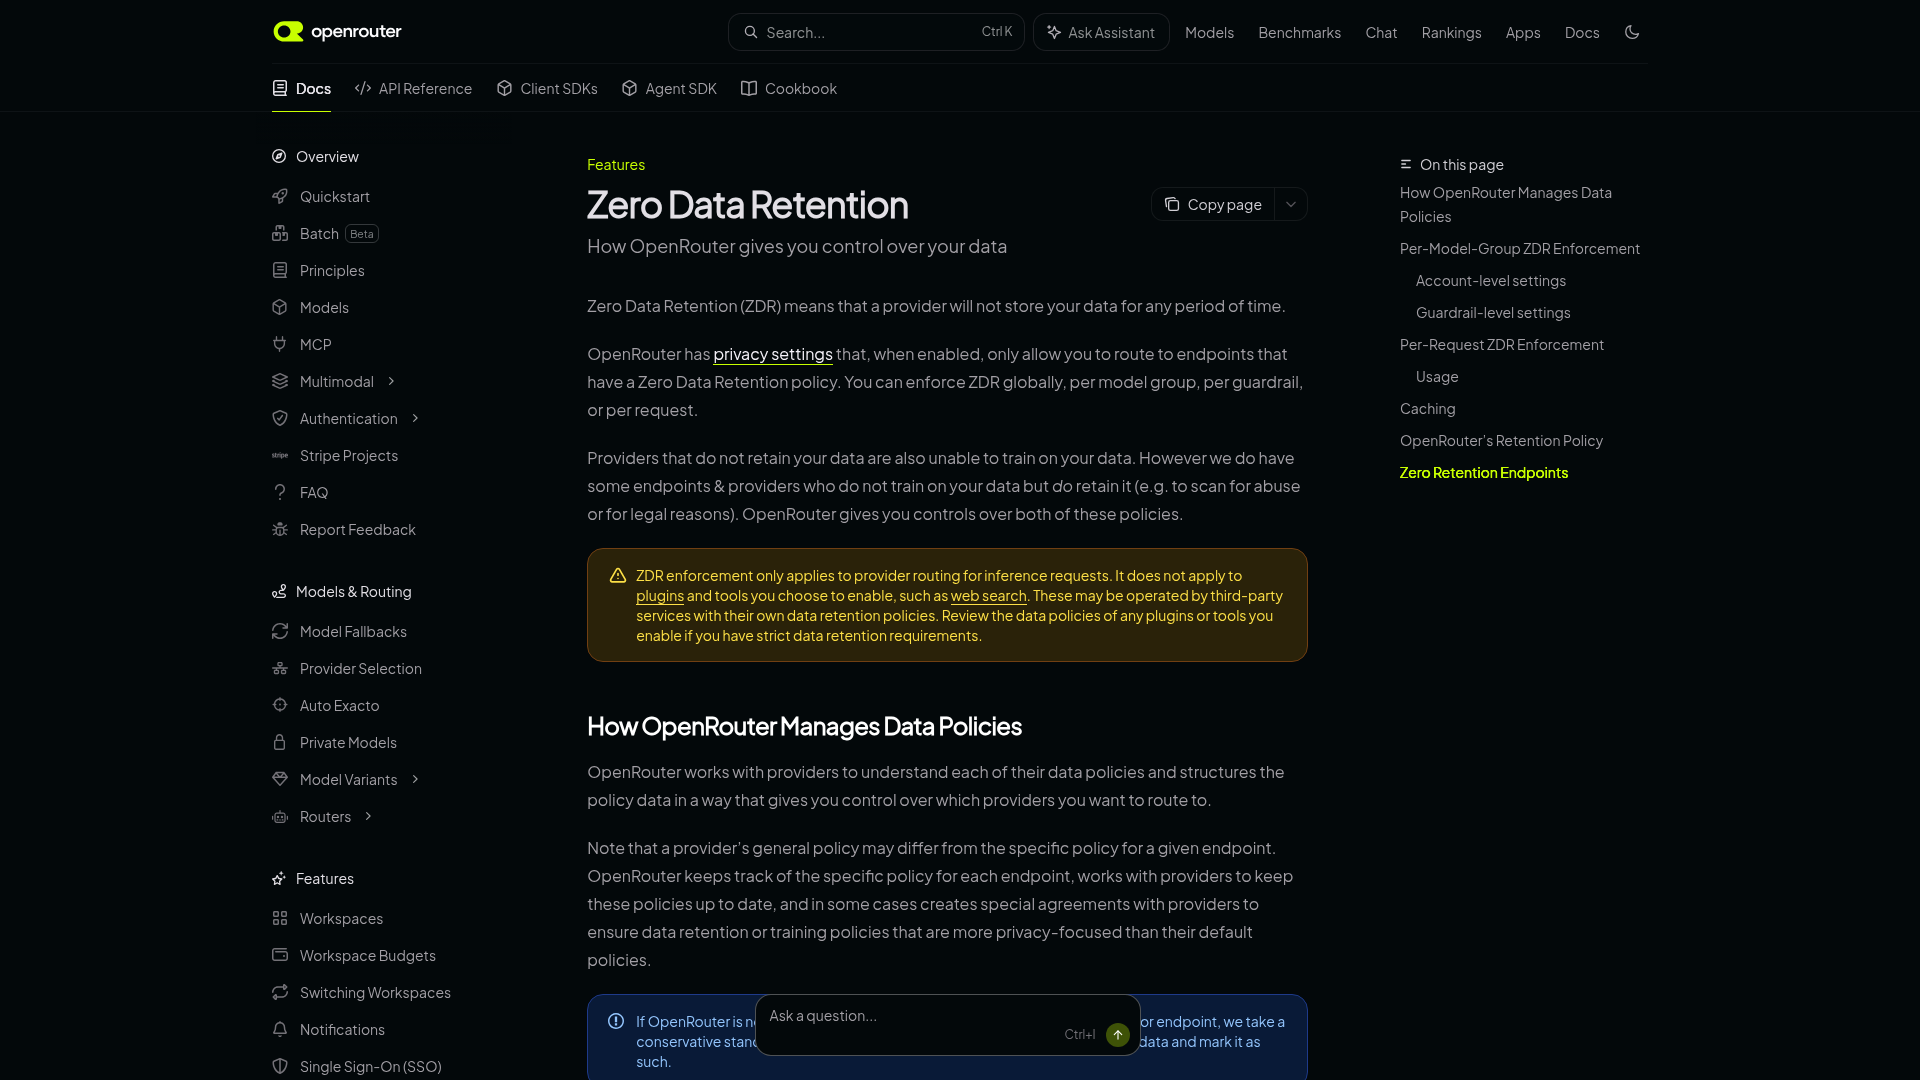Expand the Routers section chevron

tap(368, 816)
